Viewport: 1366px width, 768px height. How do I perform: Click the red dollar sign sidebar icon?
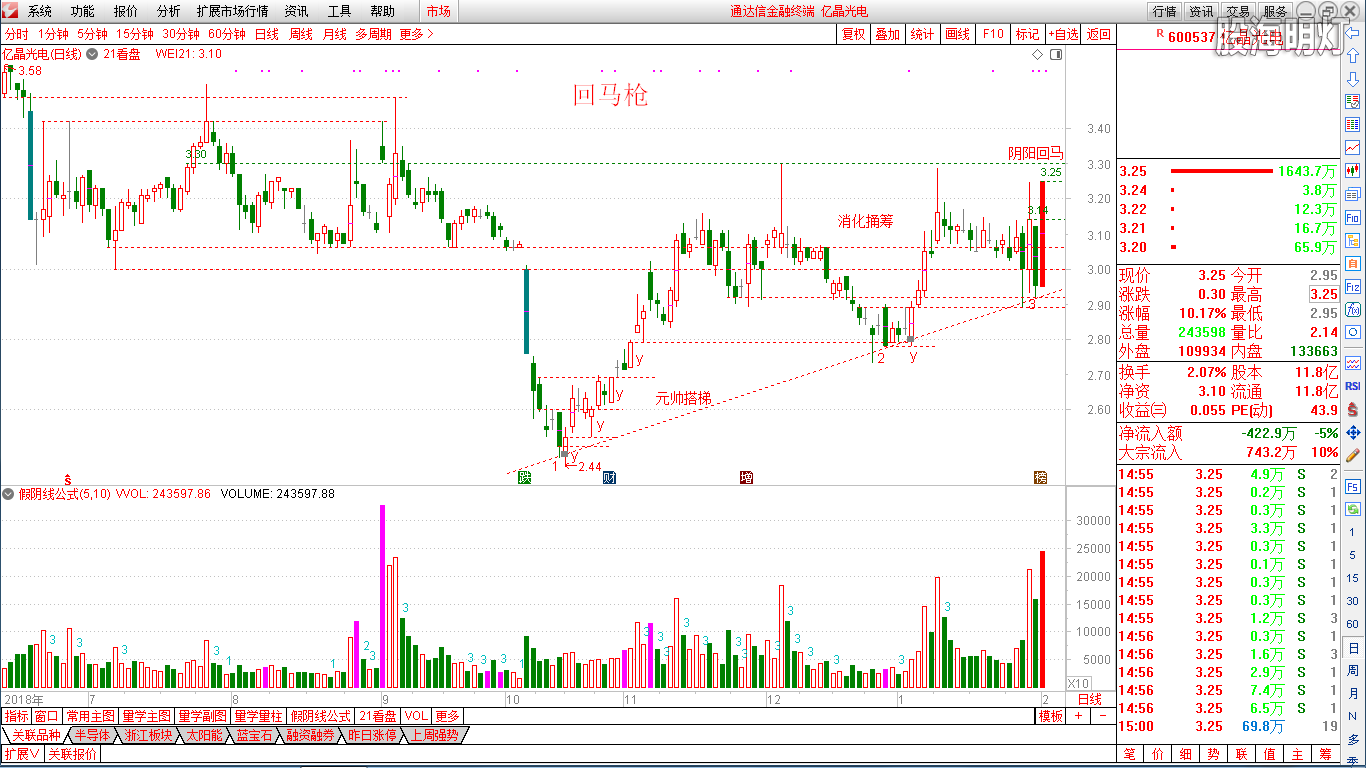point(1353,409)
